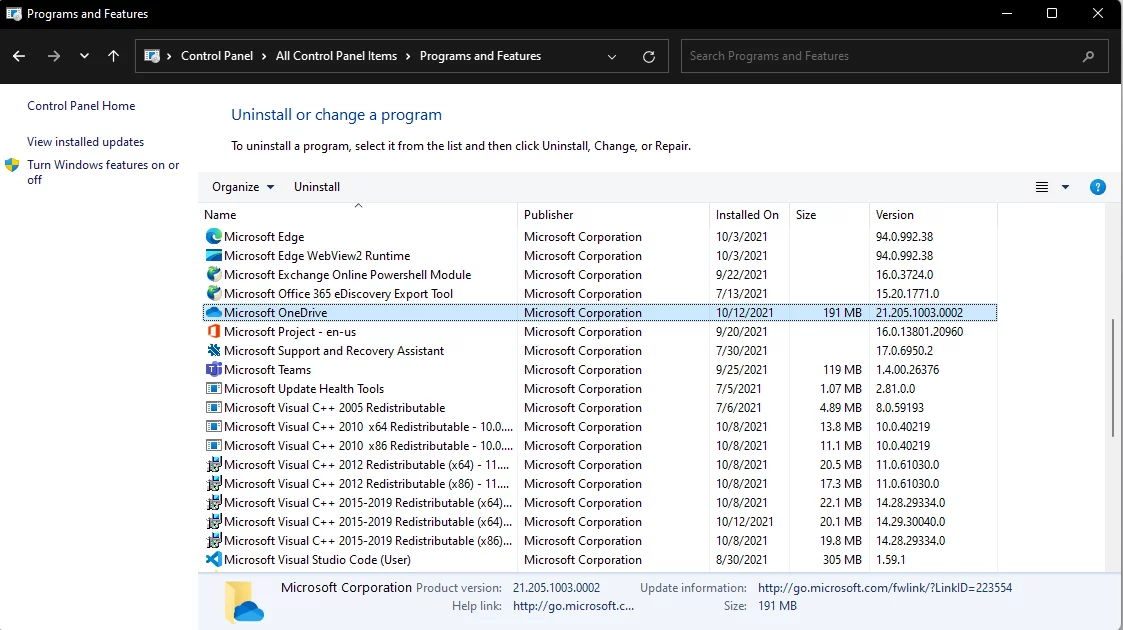Image resolution: width=1123 pixels, height=630 pixels.
Task: Click the Exchange Online Powershell Module icon
Action: [x=213, y=274]
